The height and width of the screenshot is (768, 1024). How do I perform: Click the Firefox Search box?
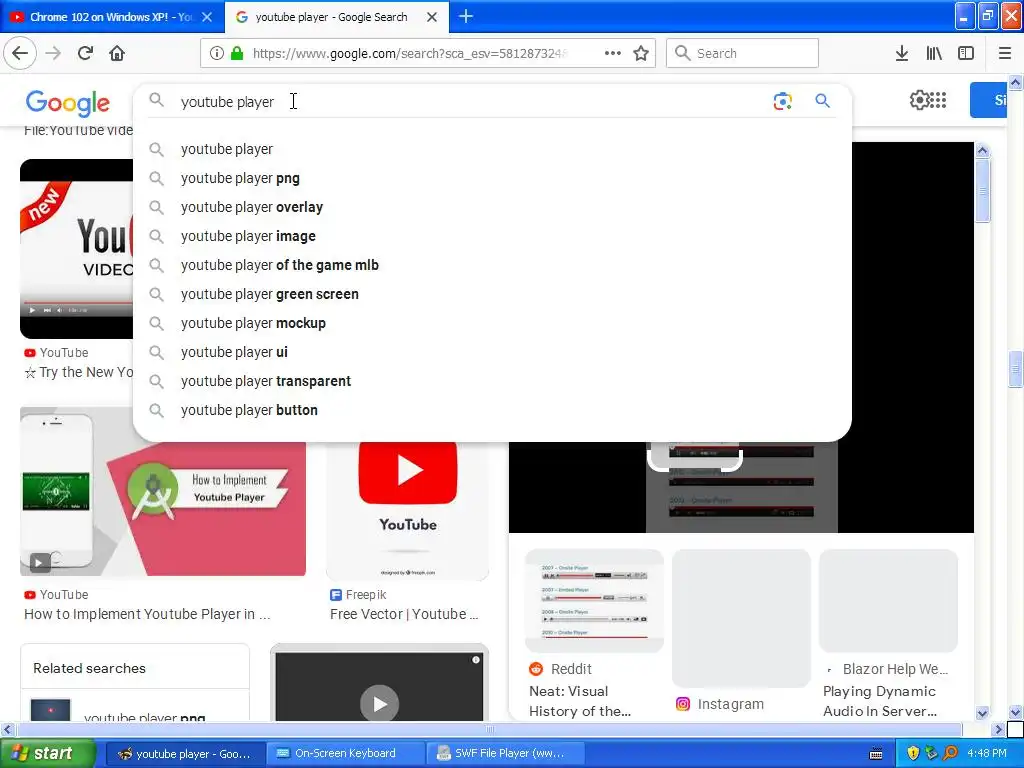[742, 53]
